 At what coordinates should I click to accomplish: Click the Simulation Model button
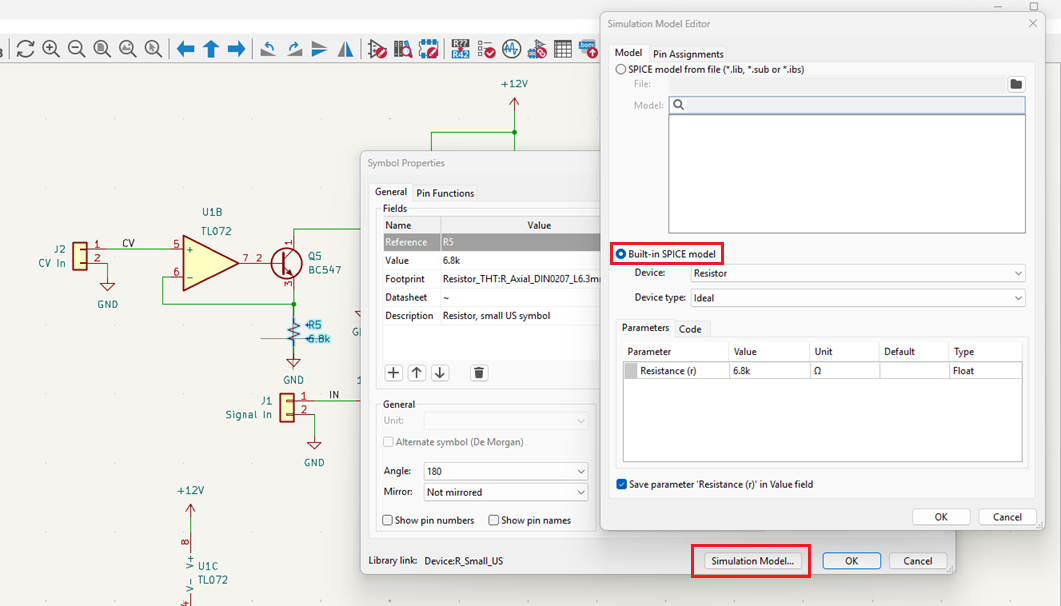(752, 561)
